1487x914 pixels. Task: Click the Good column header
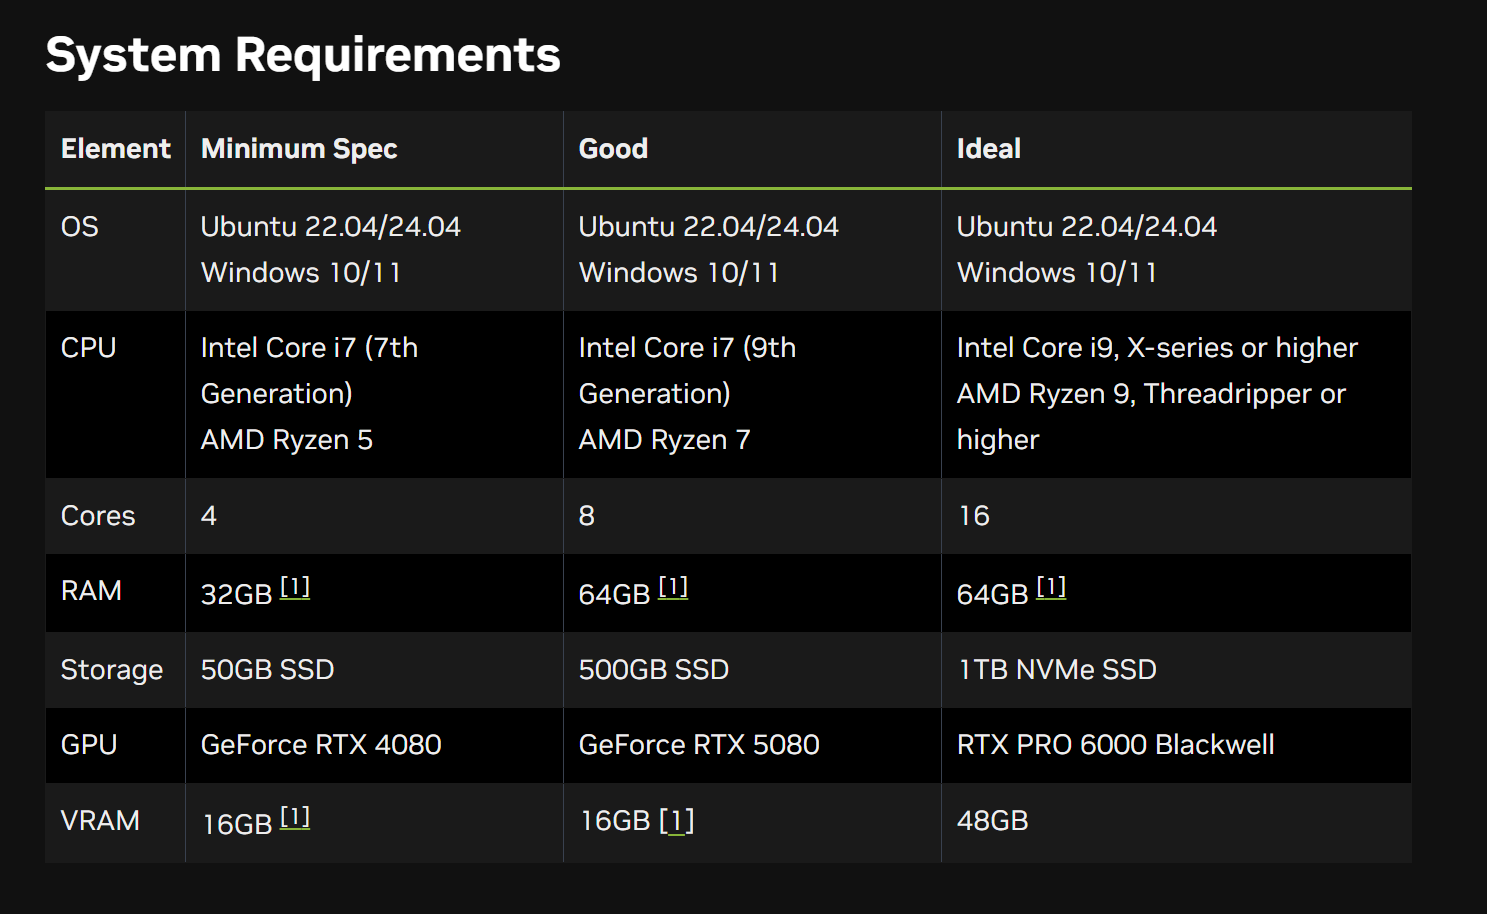pyautogui.click(x=613, y=149)
